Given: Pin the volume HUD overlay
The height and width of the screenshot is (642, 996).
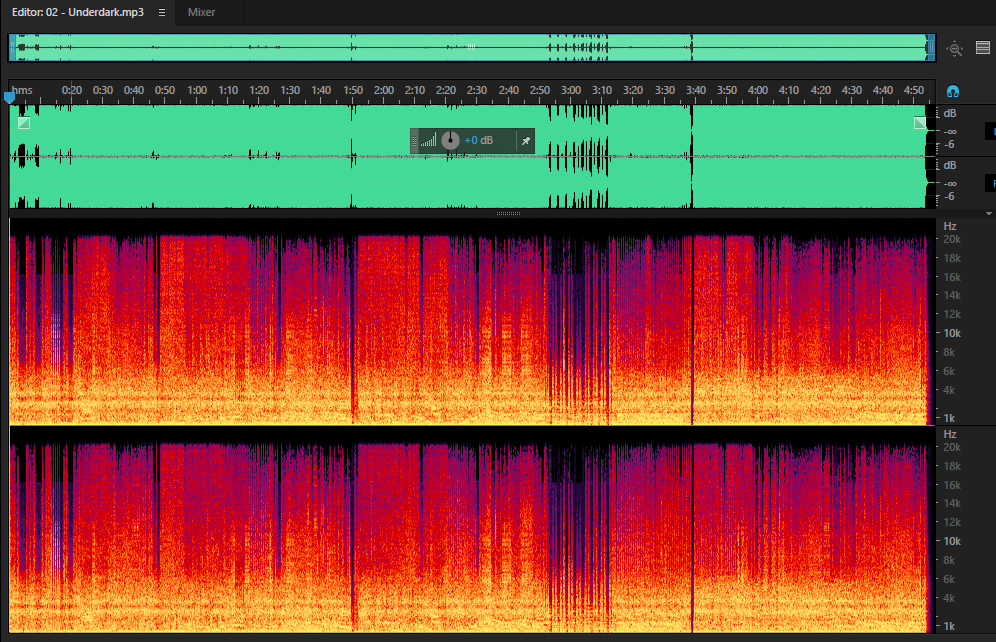Looking at the screenshot, I should tap(525, 141).
